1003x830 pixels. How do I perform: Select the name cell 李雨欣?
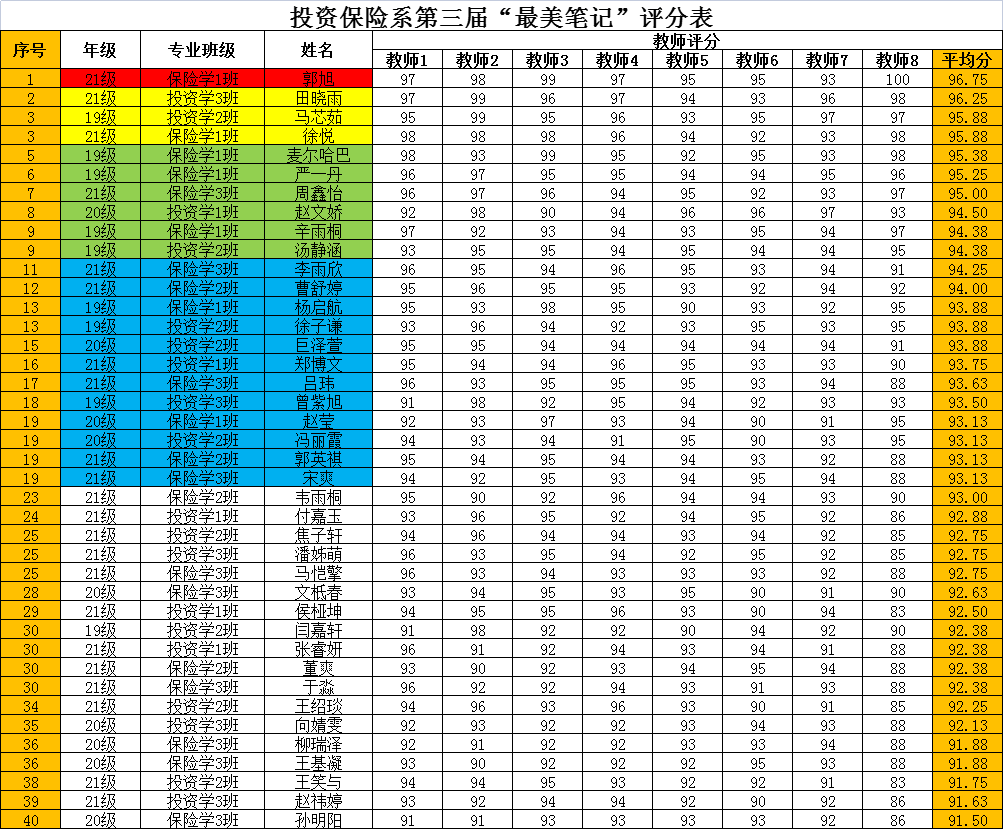tap(318, 269)
